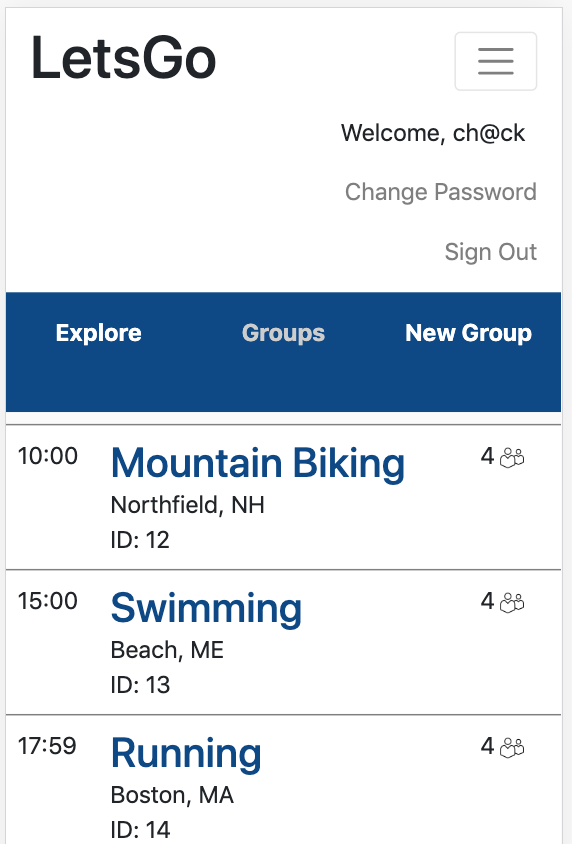Image resolution: width=572 pixels, height=844 pixels.
Task: Open the Change Password link
Action: (441, 192)
